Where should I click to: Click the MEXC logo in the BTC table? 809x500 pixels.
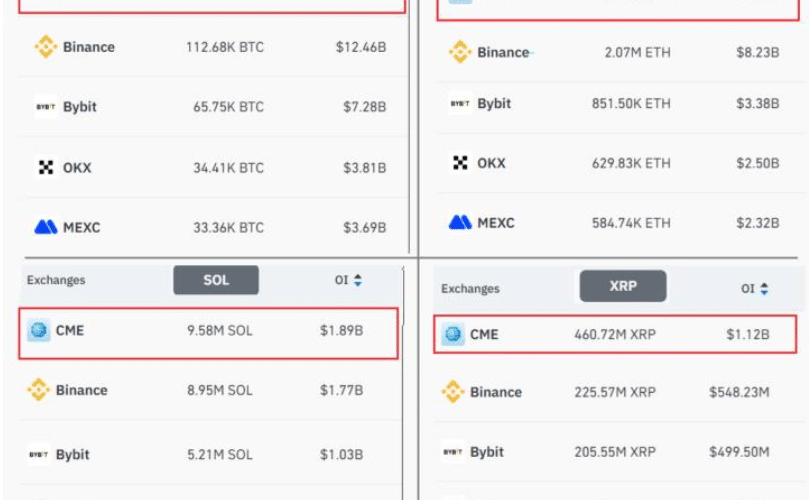45,227
